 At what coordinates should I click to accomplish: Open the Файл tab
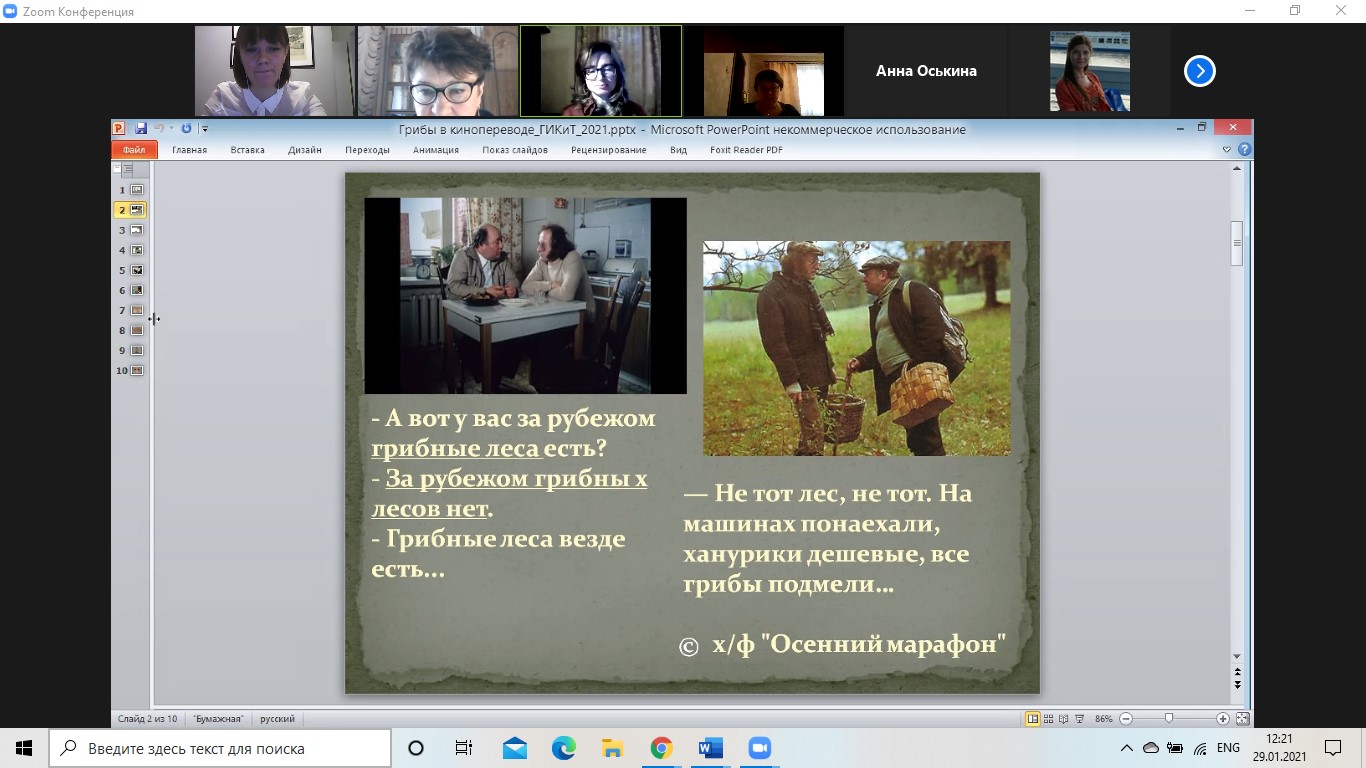[x=134, y=150]
